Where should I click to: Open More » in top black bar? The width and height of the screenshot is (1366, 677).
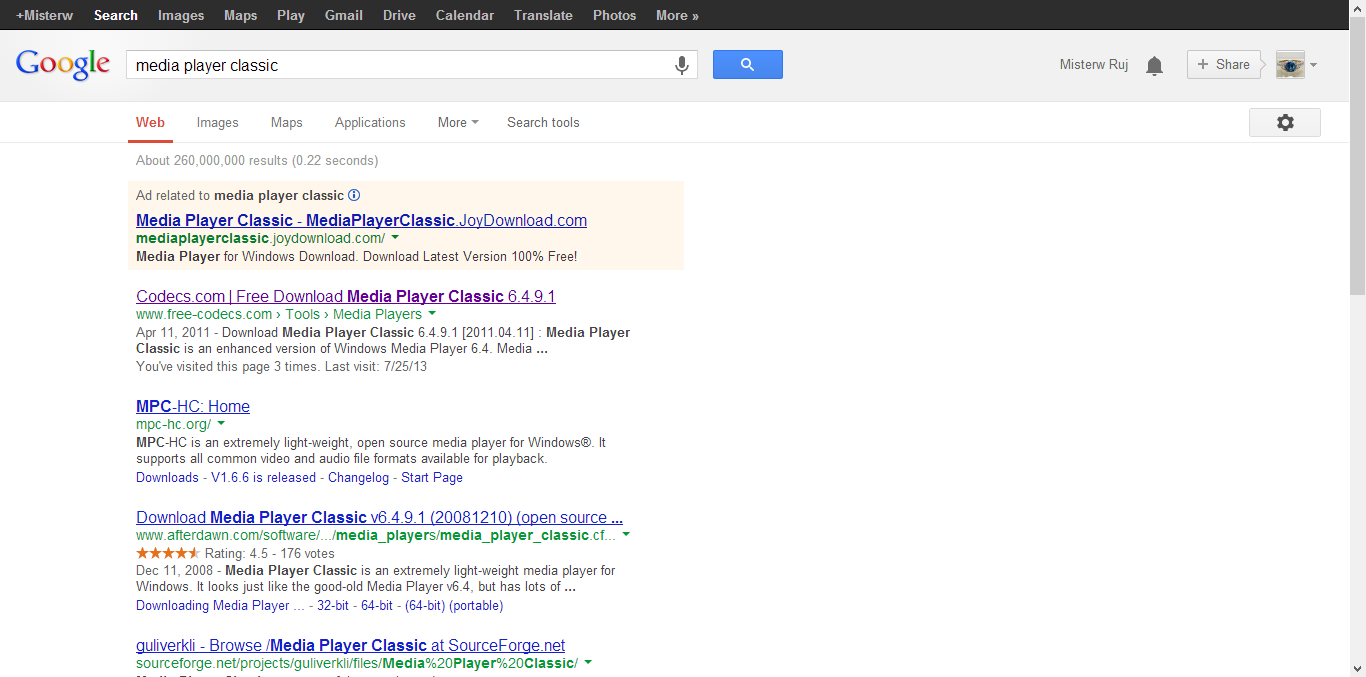[x=677, y=15]
